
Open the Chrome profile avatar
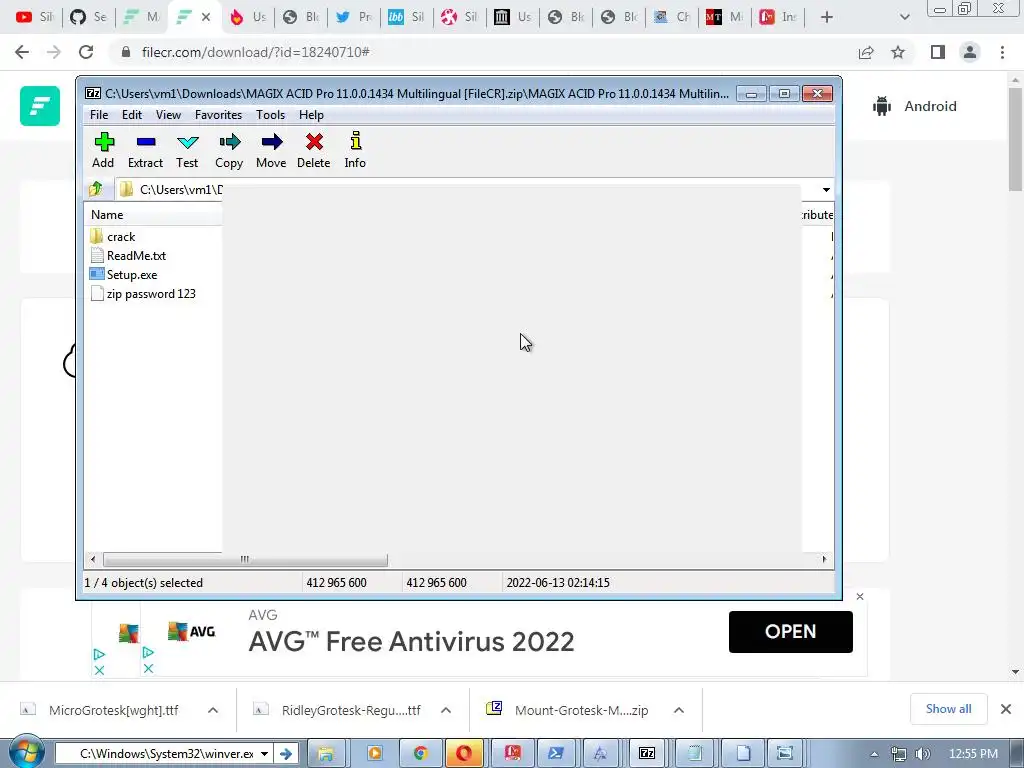[970, 52]
